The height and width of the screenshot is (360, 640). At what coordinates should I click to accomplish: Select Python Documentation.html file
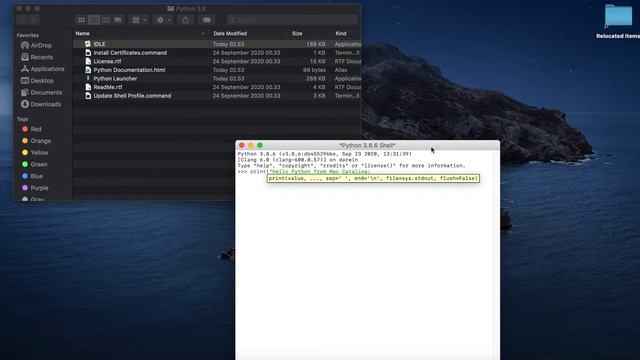[129, 70]
